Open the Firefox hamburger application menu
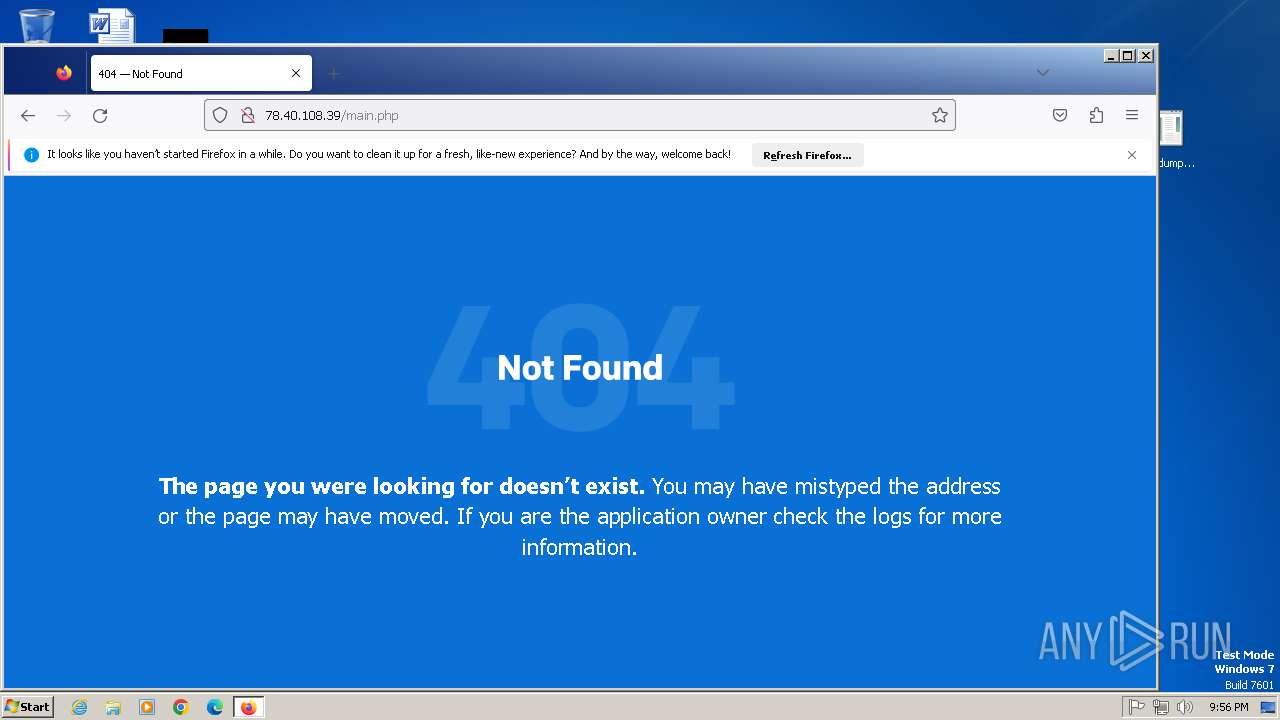This screenshot has height=720, width=1280. pyautogui.click(x=1132, y=116)
